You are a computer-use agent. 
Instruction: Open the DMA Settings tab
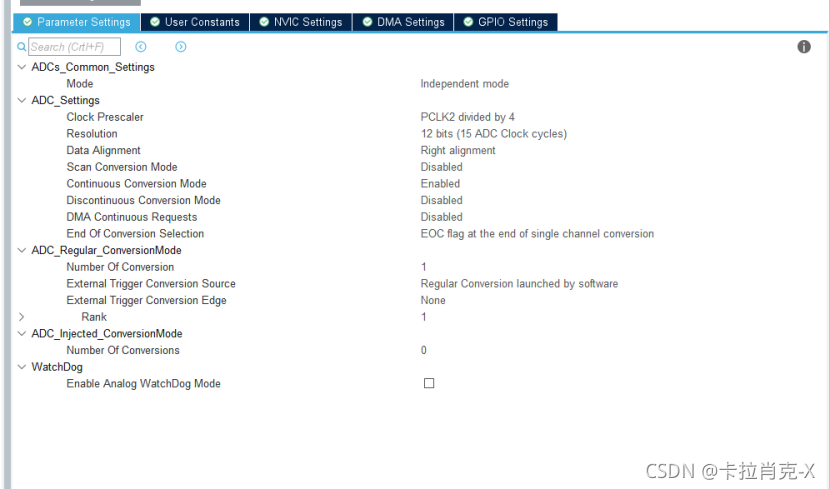point(403,22)
